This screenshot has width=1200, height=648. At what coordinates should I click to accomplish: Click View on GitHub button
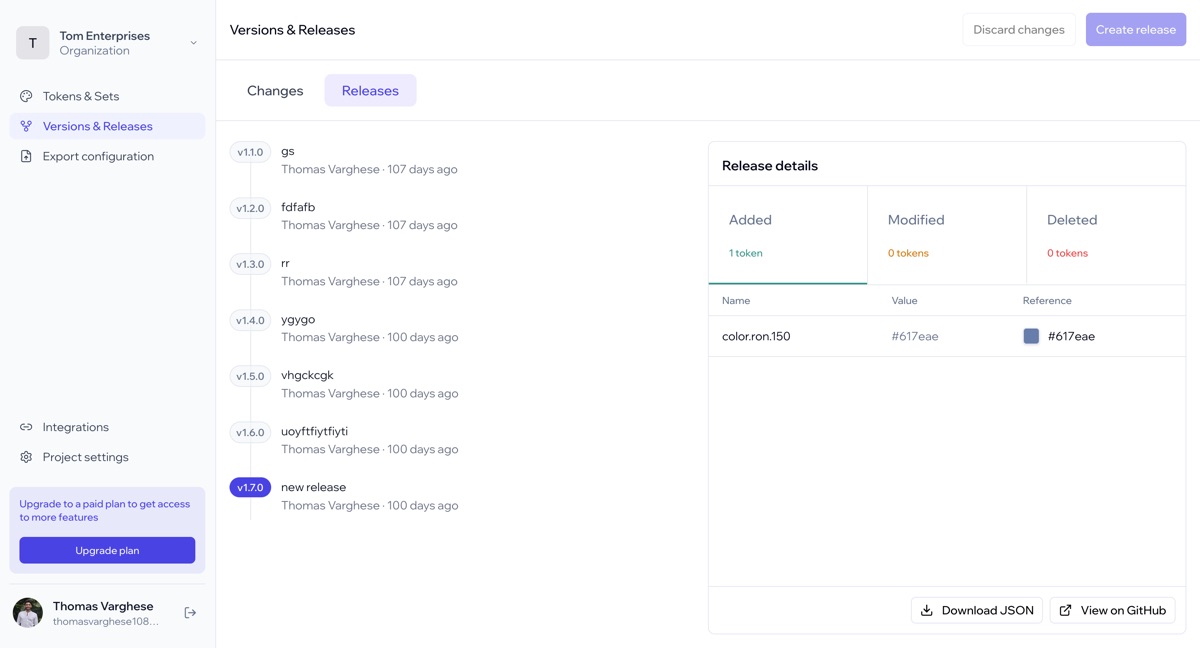[1112, 610]
